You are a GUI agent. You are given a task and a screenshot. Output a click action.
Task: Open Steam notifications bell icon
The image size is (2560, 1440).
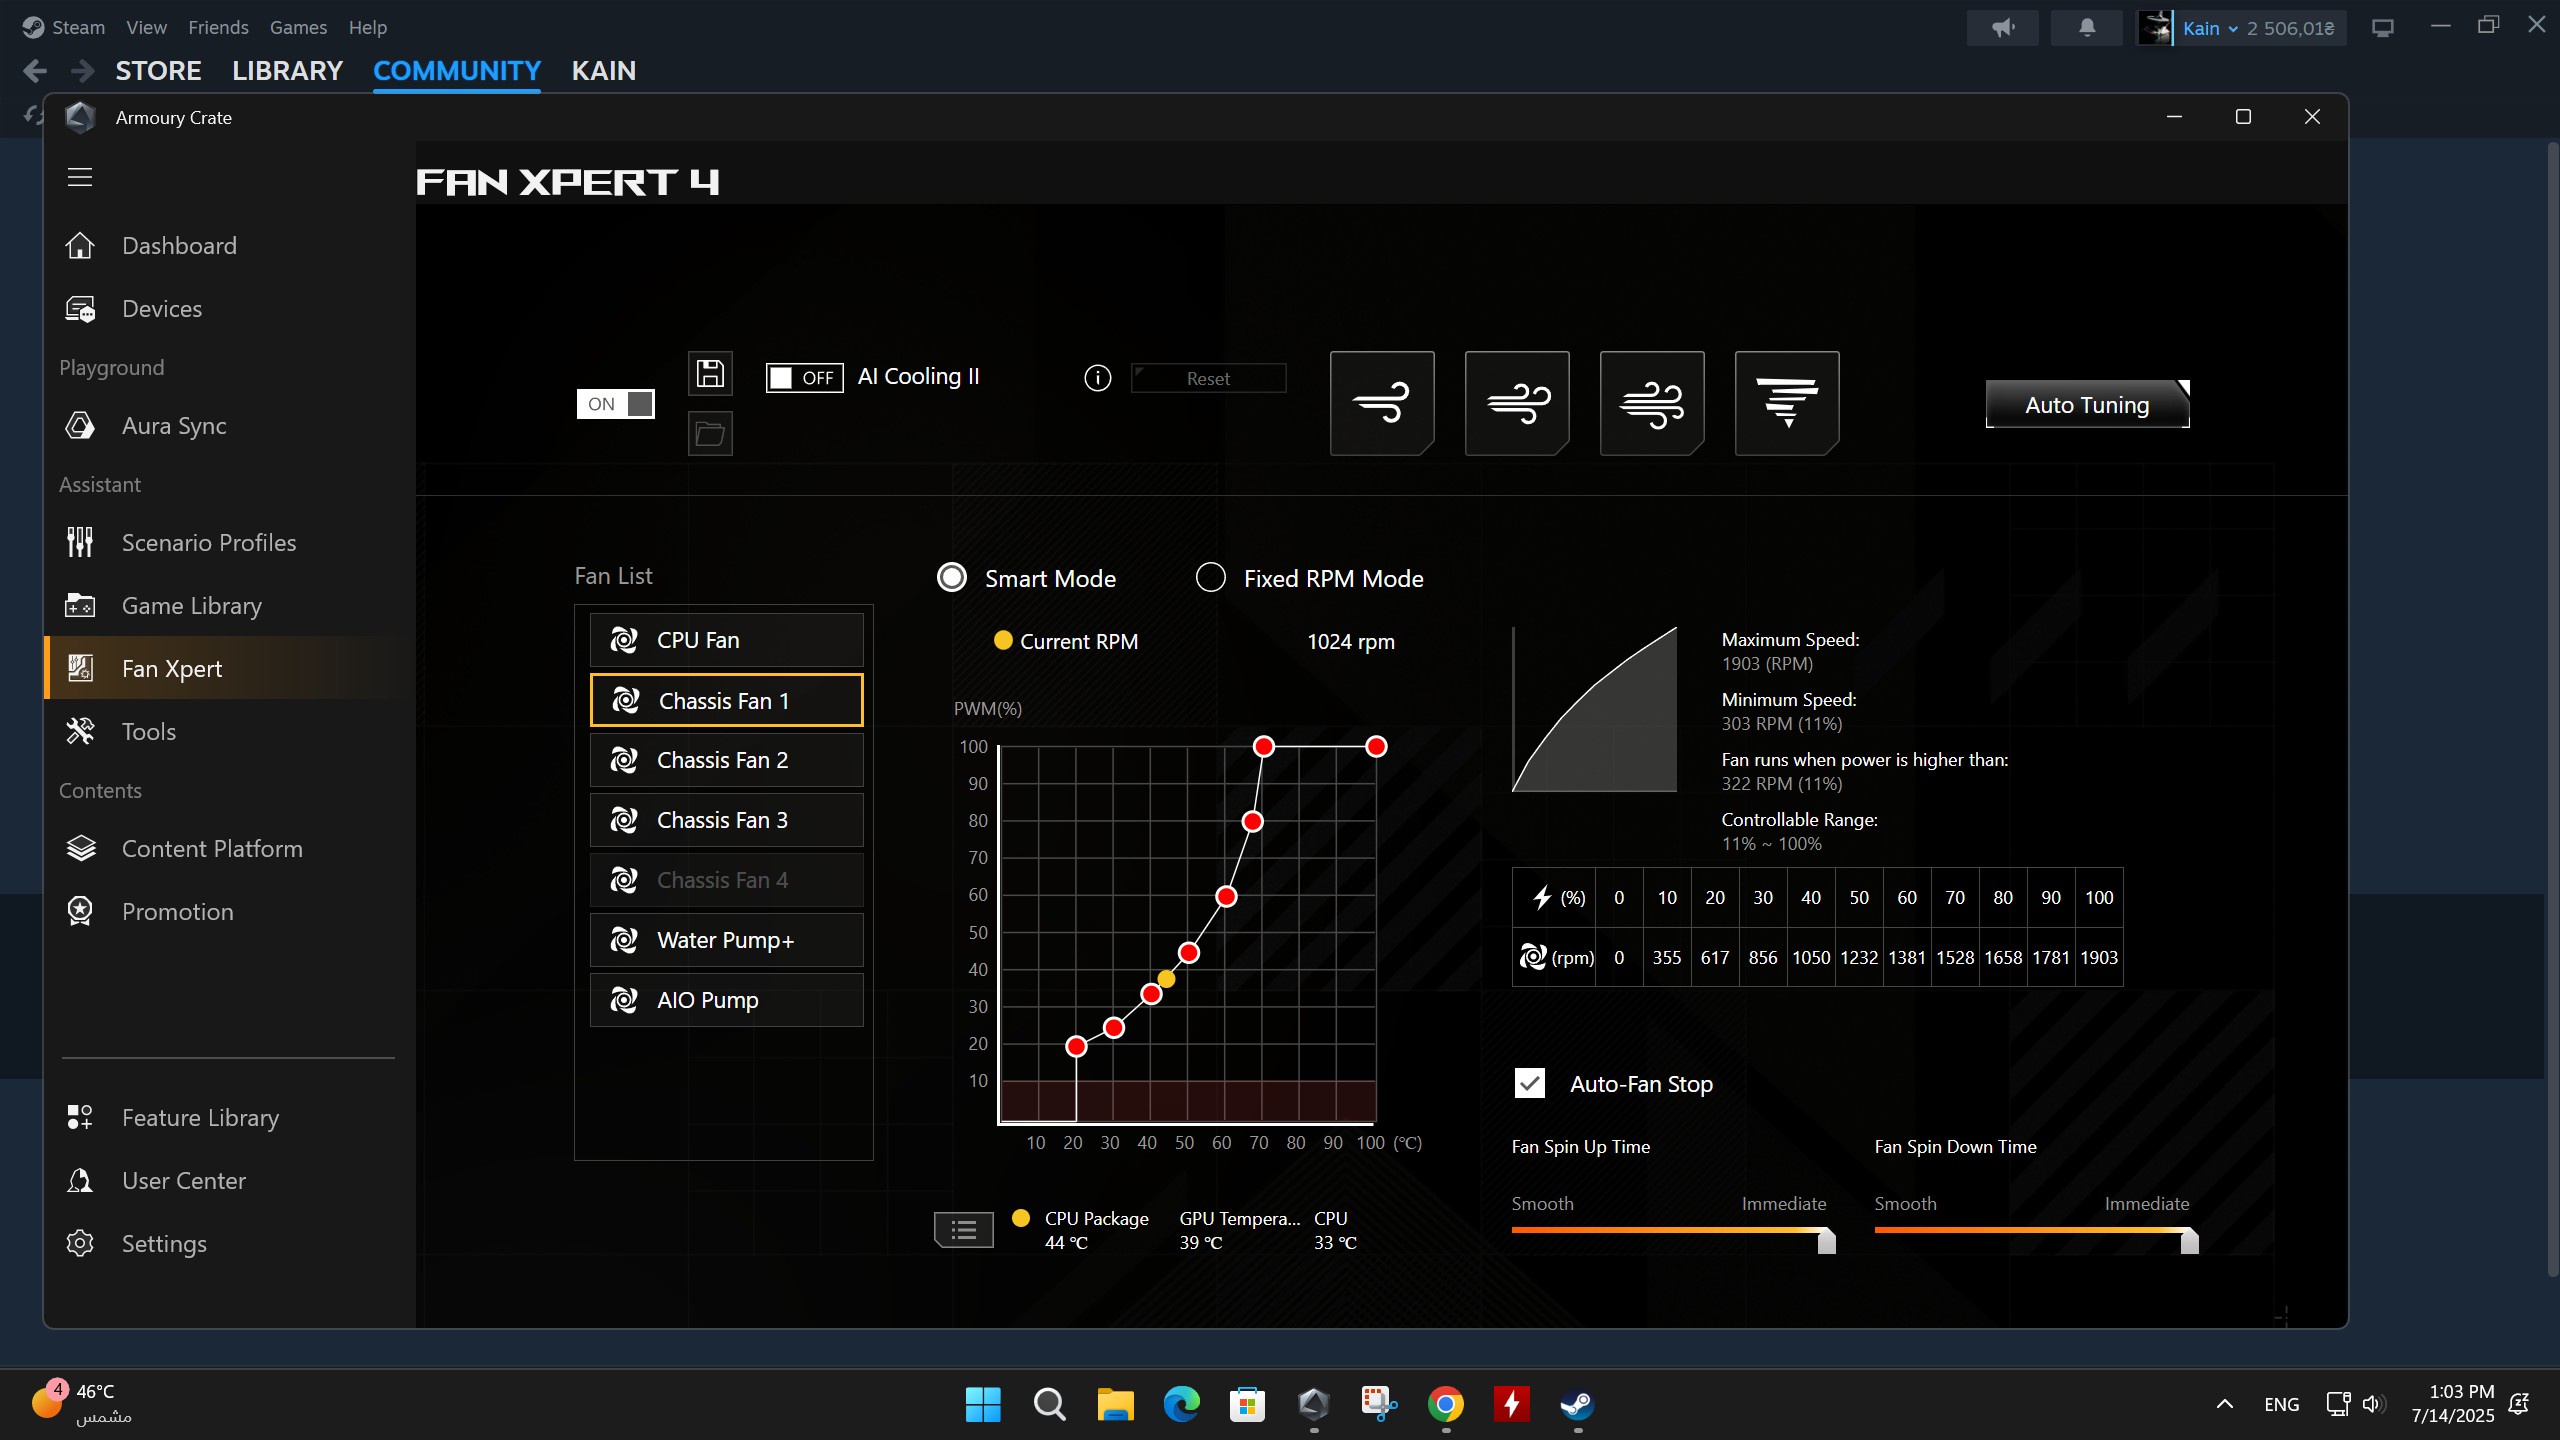(2087, 28)
